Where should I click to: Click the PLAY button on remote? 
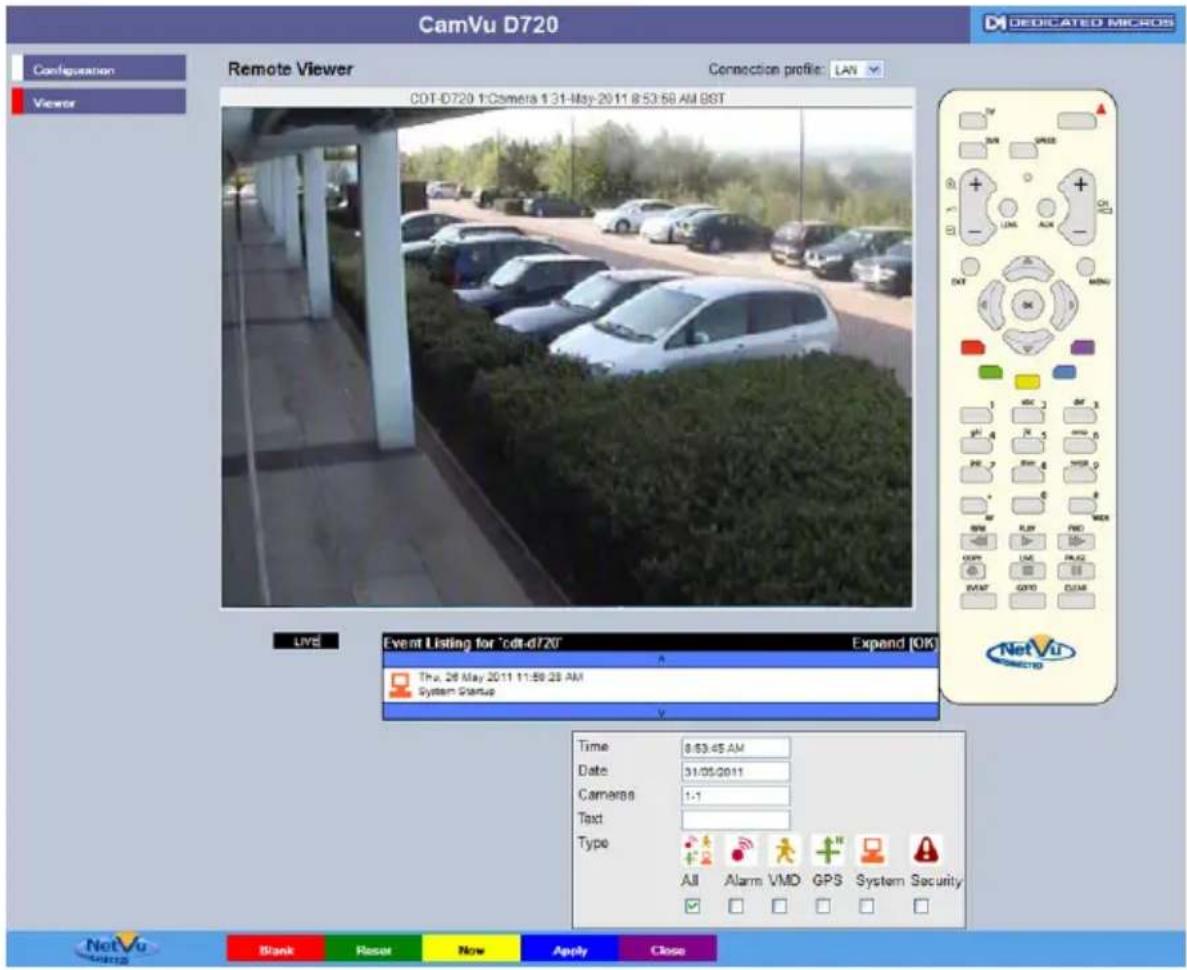tap(1027, 541)
